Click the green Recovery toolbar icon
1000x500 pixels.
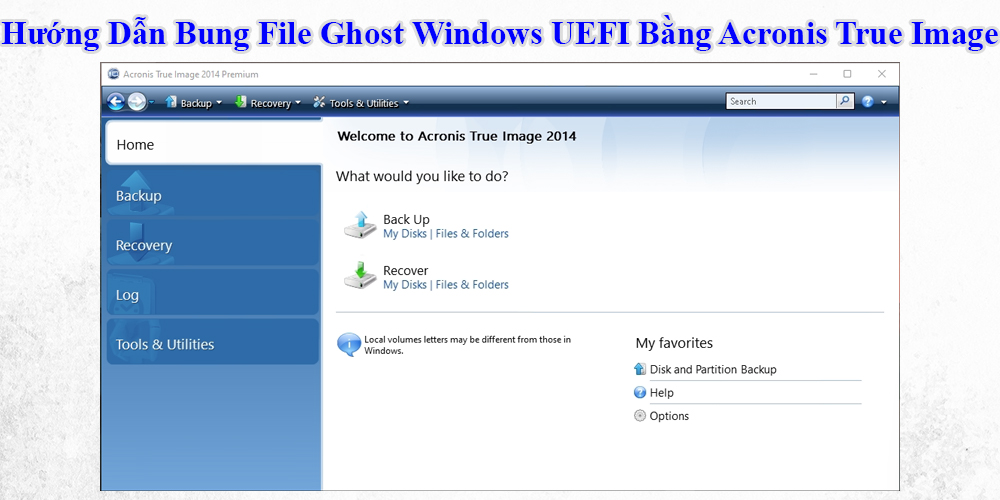pyautogui.click(x=240, y=101)
